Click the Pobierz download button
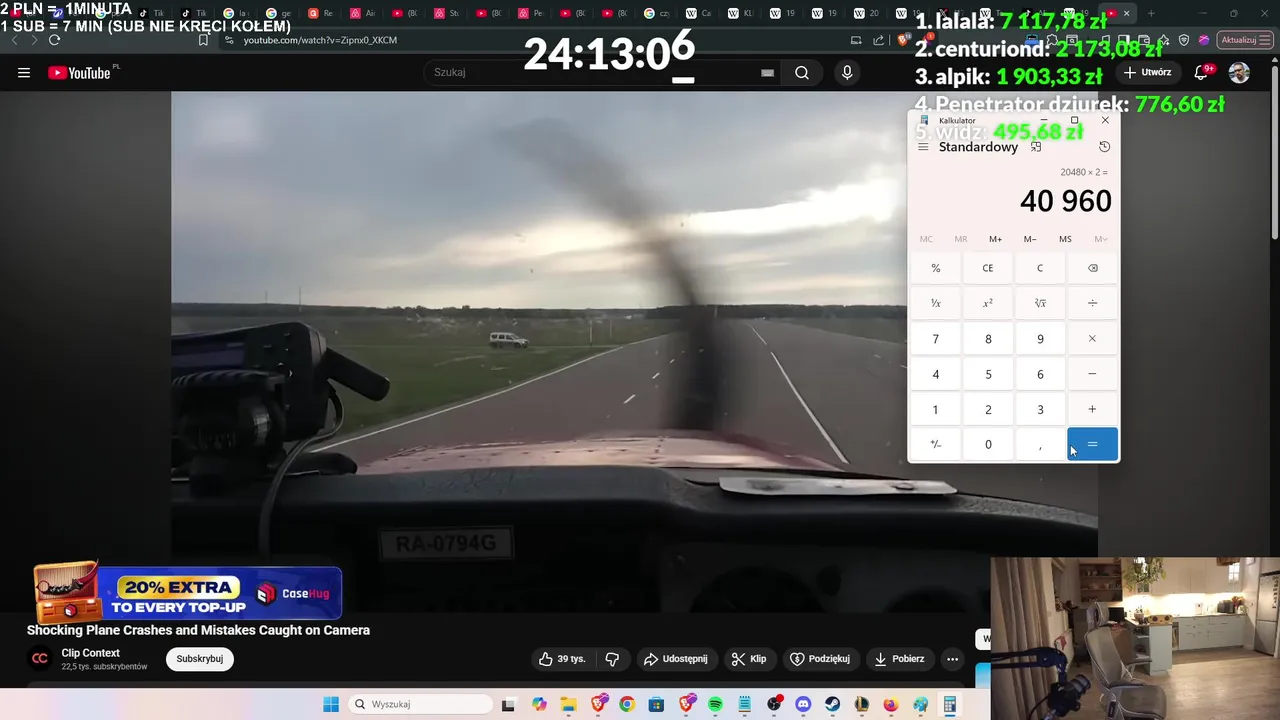The height and width of the screenshot is (720, 1280). (x=899, y=659)
